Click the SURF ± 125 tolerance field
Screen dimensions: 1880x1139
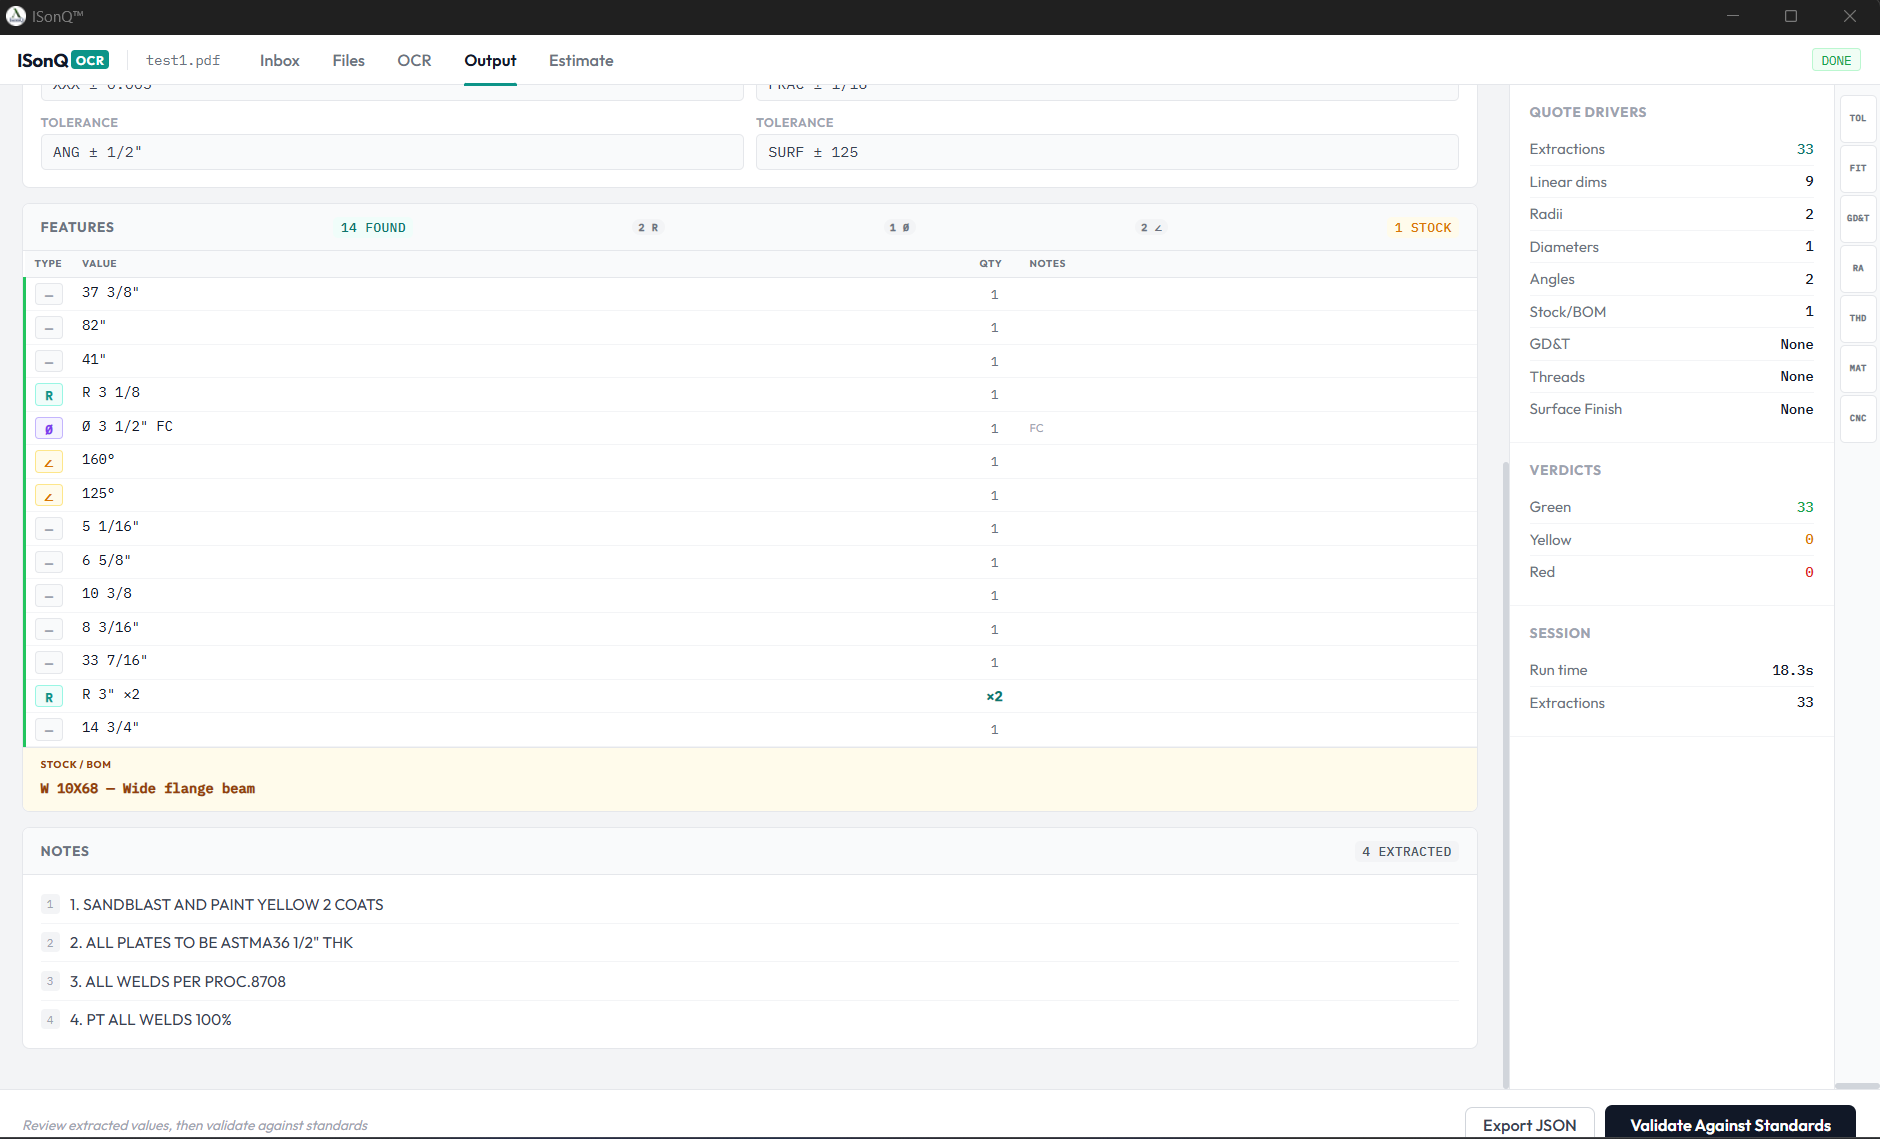click(1107, 152)
